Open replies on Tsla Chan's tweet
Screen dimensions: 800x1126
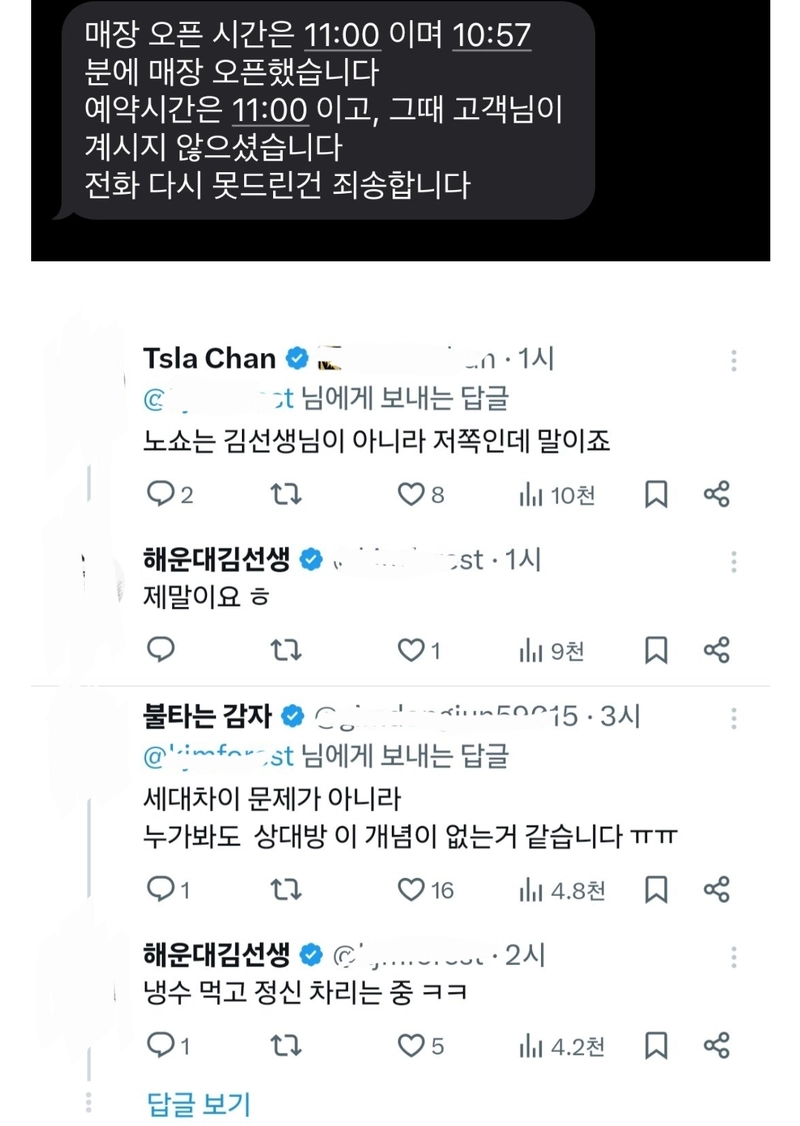(x=169, y=494)
